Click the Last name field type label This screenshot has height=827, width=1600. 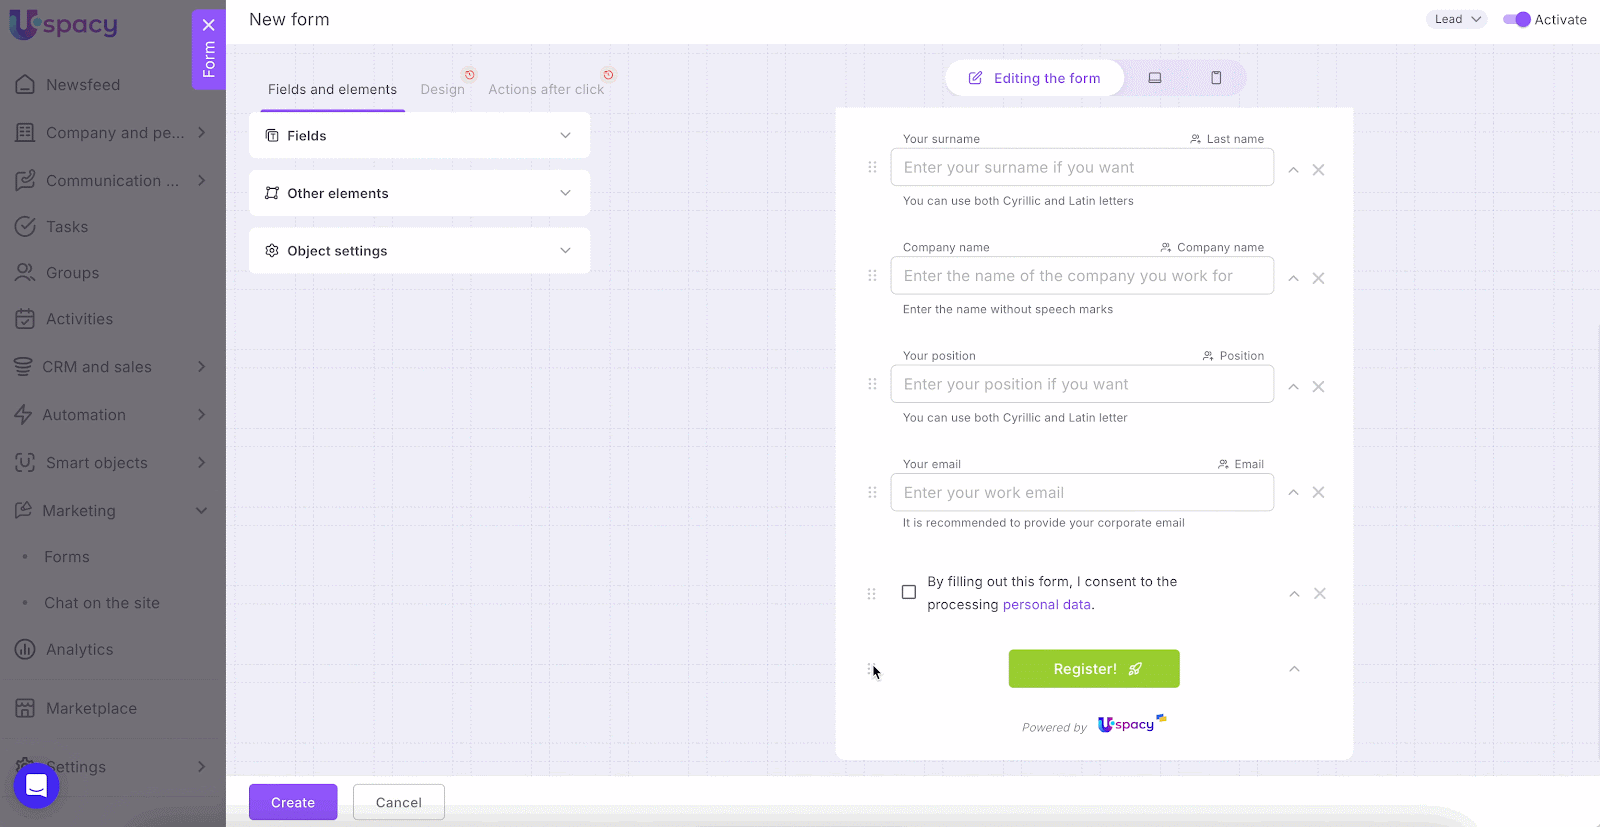1227,139
